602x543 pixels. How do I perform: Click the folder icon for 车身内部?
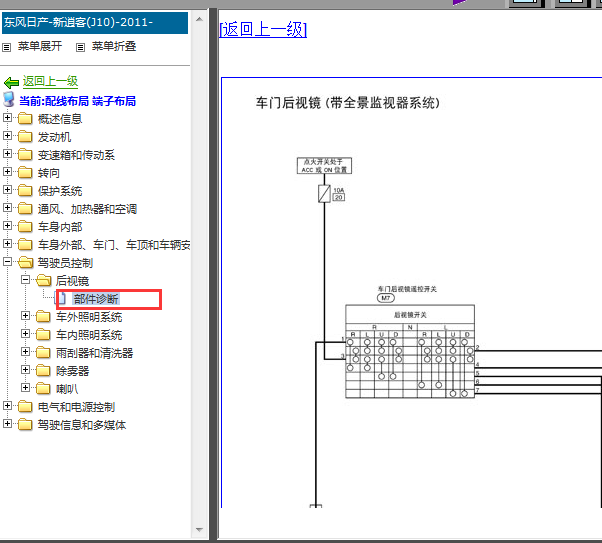(25, 226)
